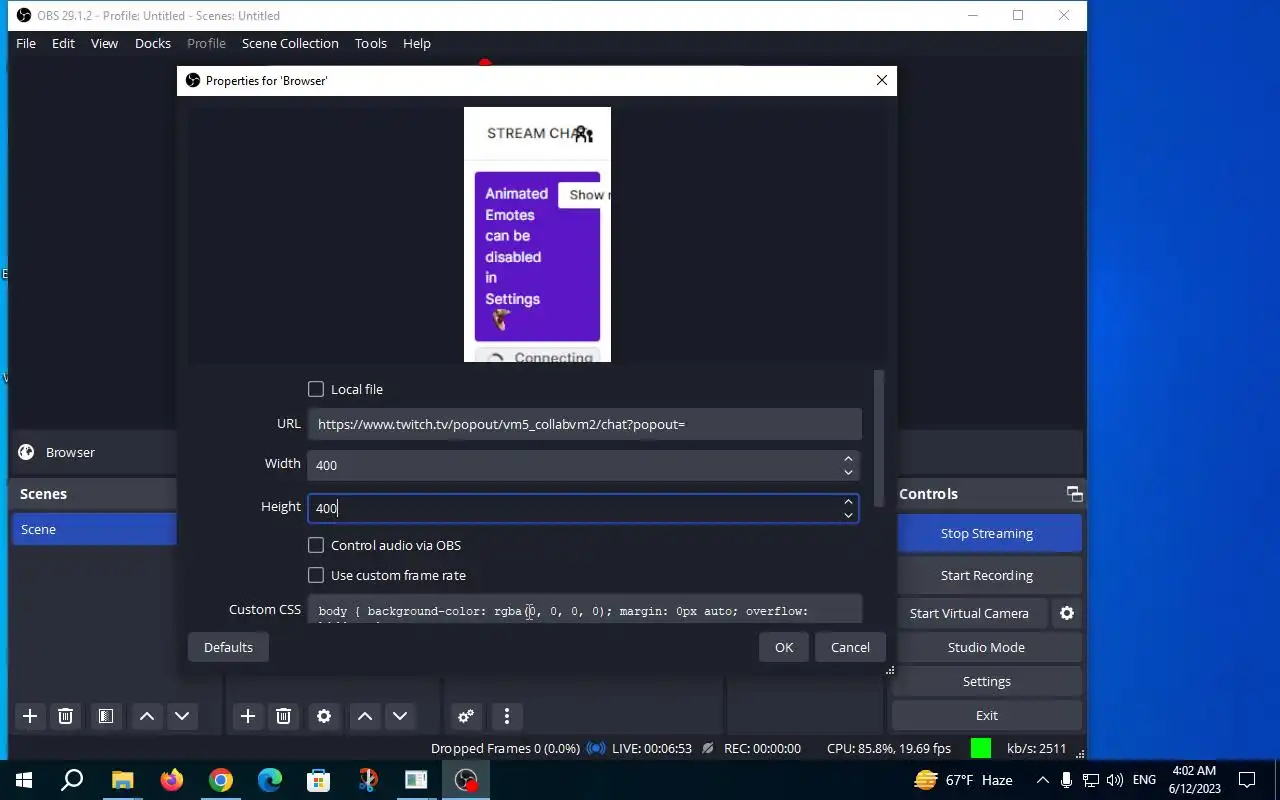Open Microsoft Store from the taskbar
The width and height of the screenshot is (1280, 800).
[318, 780]
